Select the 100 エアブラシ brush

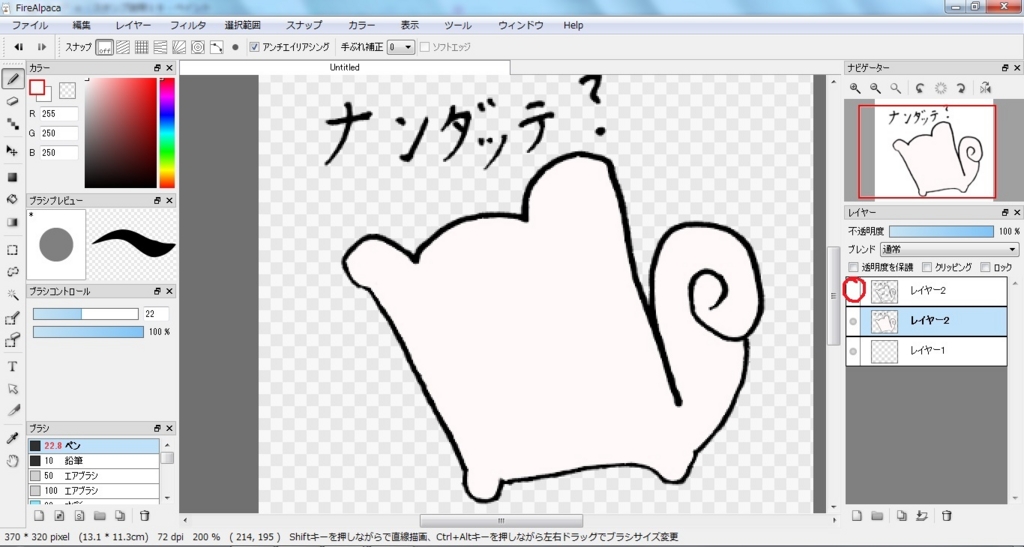coord(93,490)
